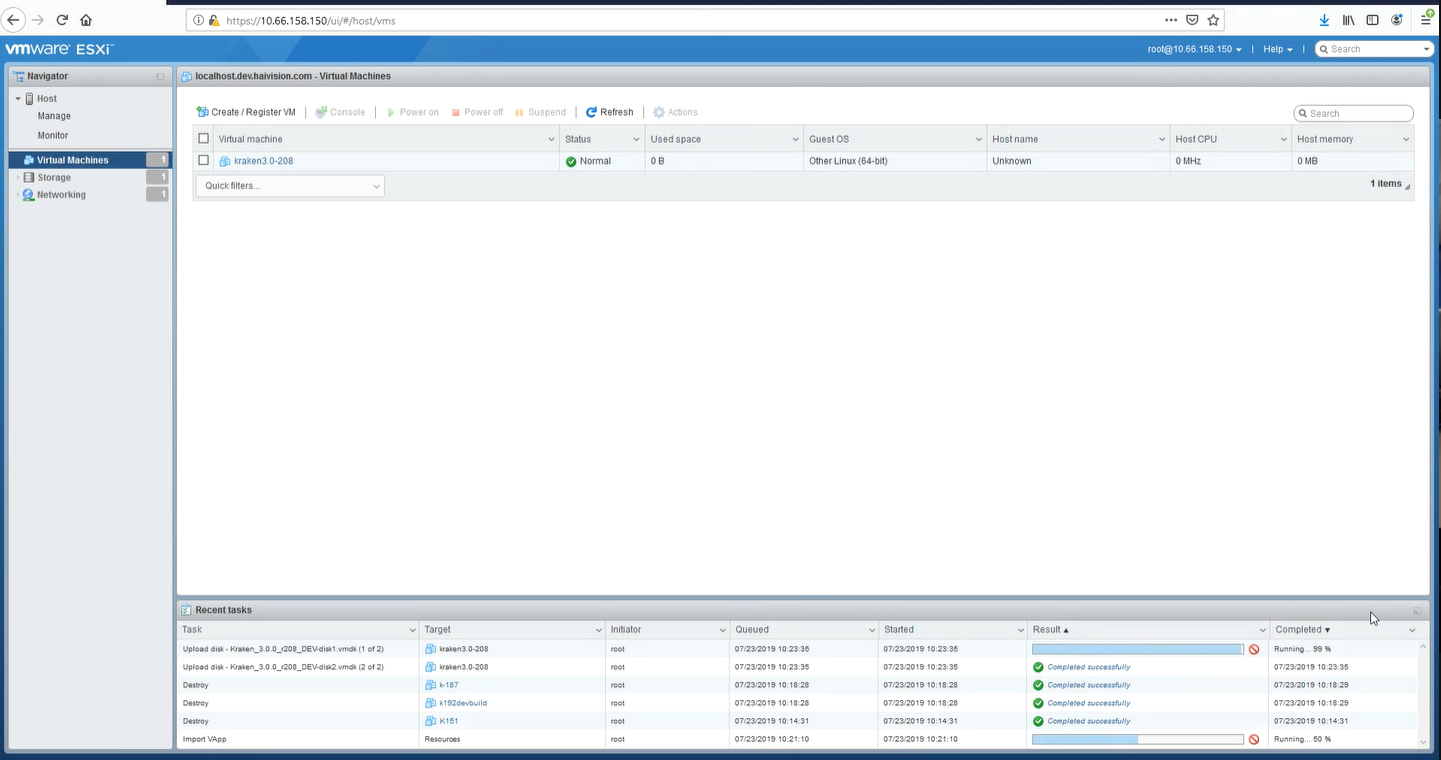Viewport: 1441px width, 760px height.
Task: Open the Help dropdown menu
Action: [1277, 49]
